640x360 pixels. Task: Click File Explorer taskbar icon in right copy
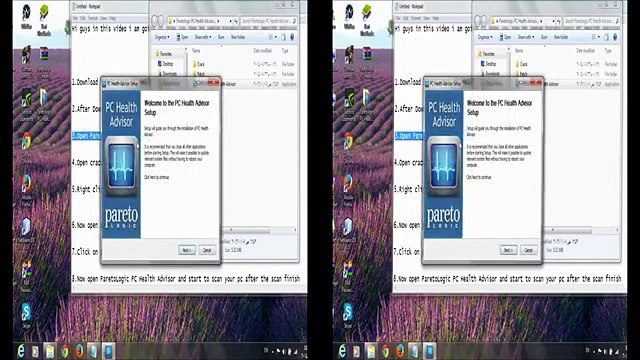click(x=371, y=351)
